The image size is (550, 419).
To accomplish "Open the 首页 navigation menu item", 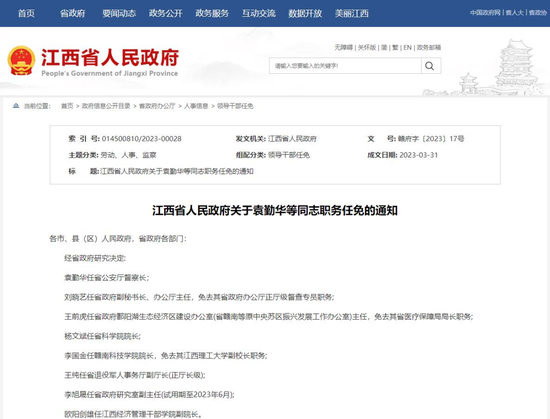I will (26, 13).
